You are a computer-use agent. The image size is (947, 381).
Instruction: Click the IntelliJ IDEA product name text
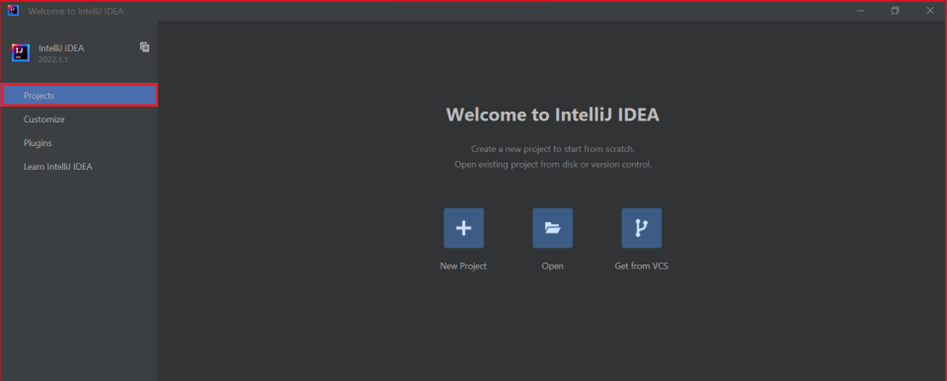[x=61, y=48]
